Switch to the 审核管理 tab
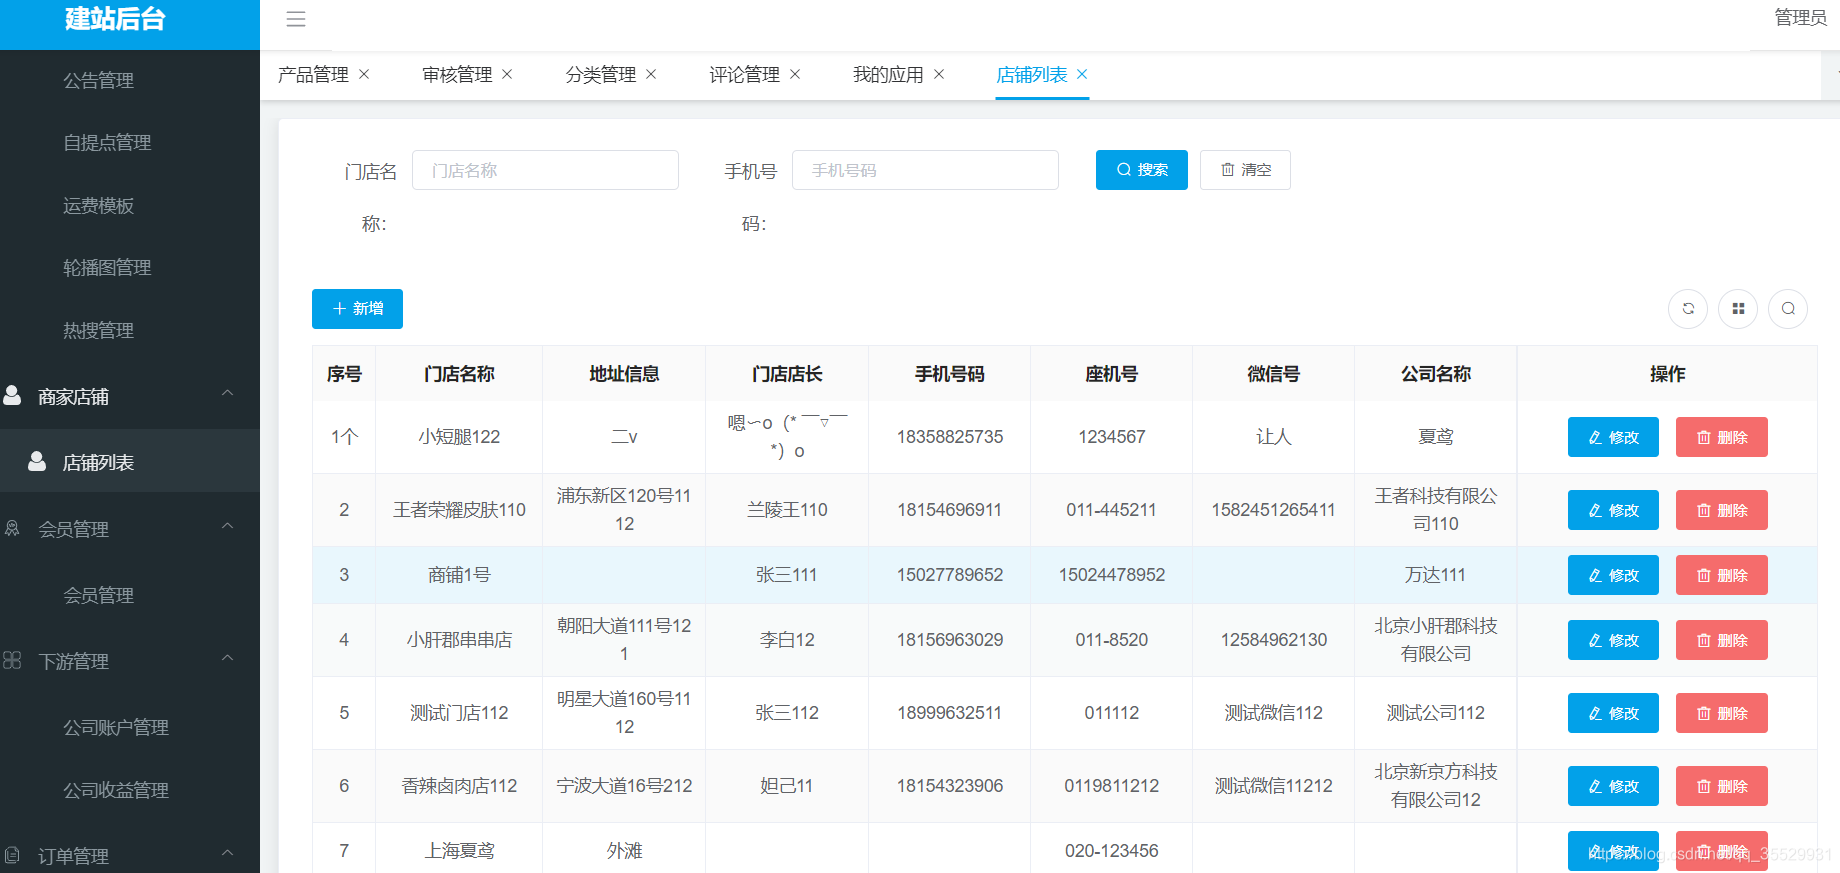The height and width of the screenshot is (873, 1840). pyautogui.click(x=457, y=75)
